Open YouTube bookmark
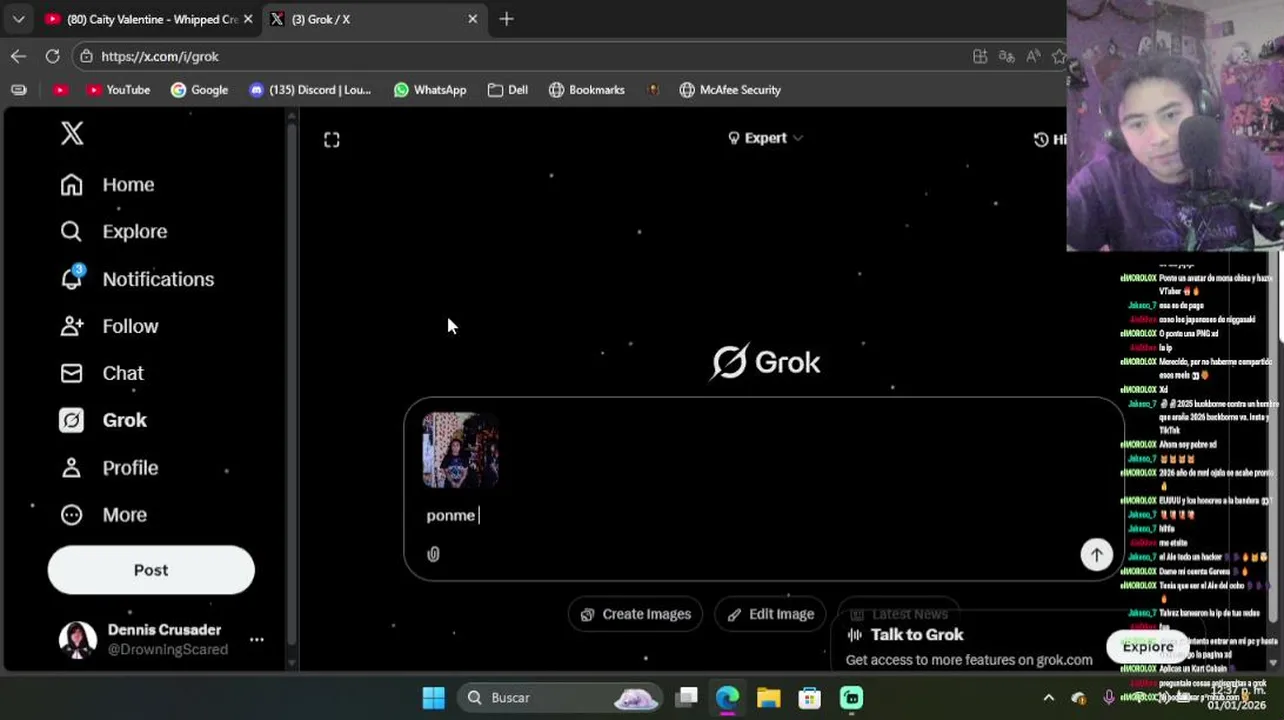1284x720 pixels. [118, 90]
